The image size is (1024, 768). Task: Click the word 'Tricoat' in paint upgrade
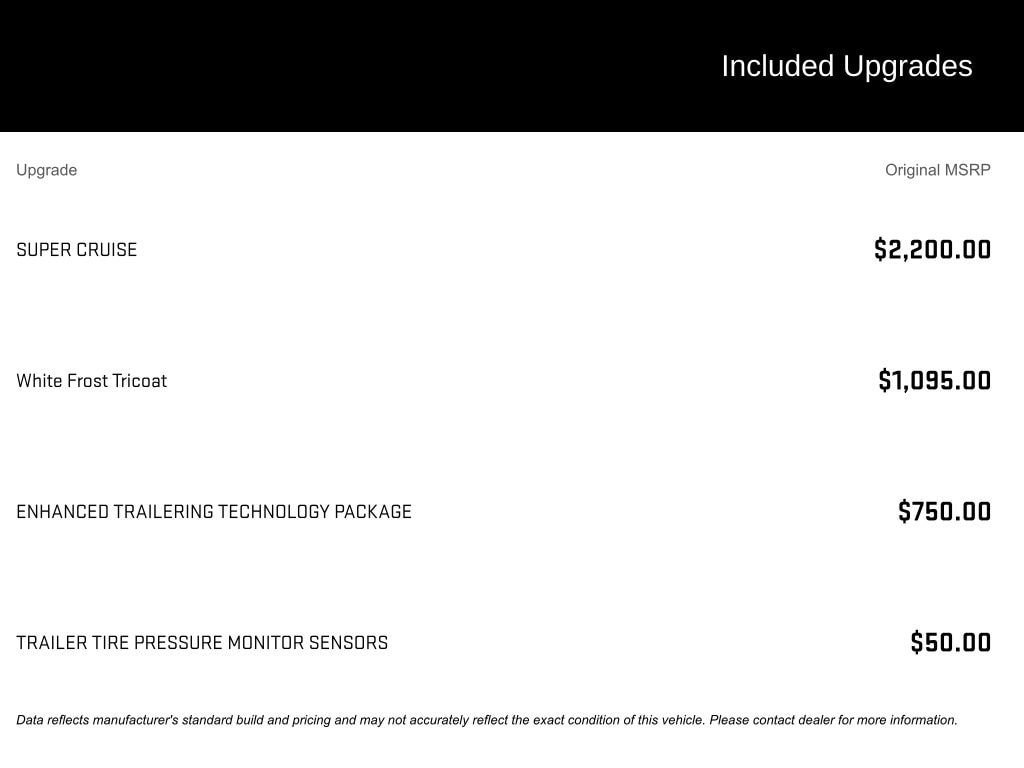[x=139, y=381]
